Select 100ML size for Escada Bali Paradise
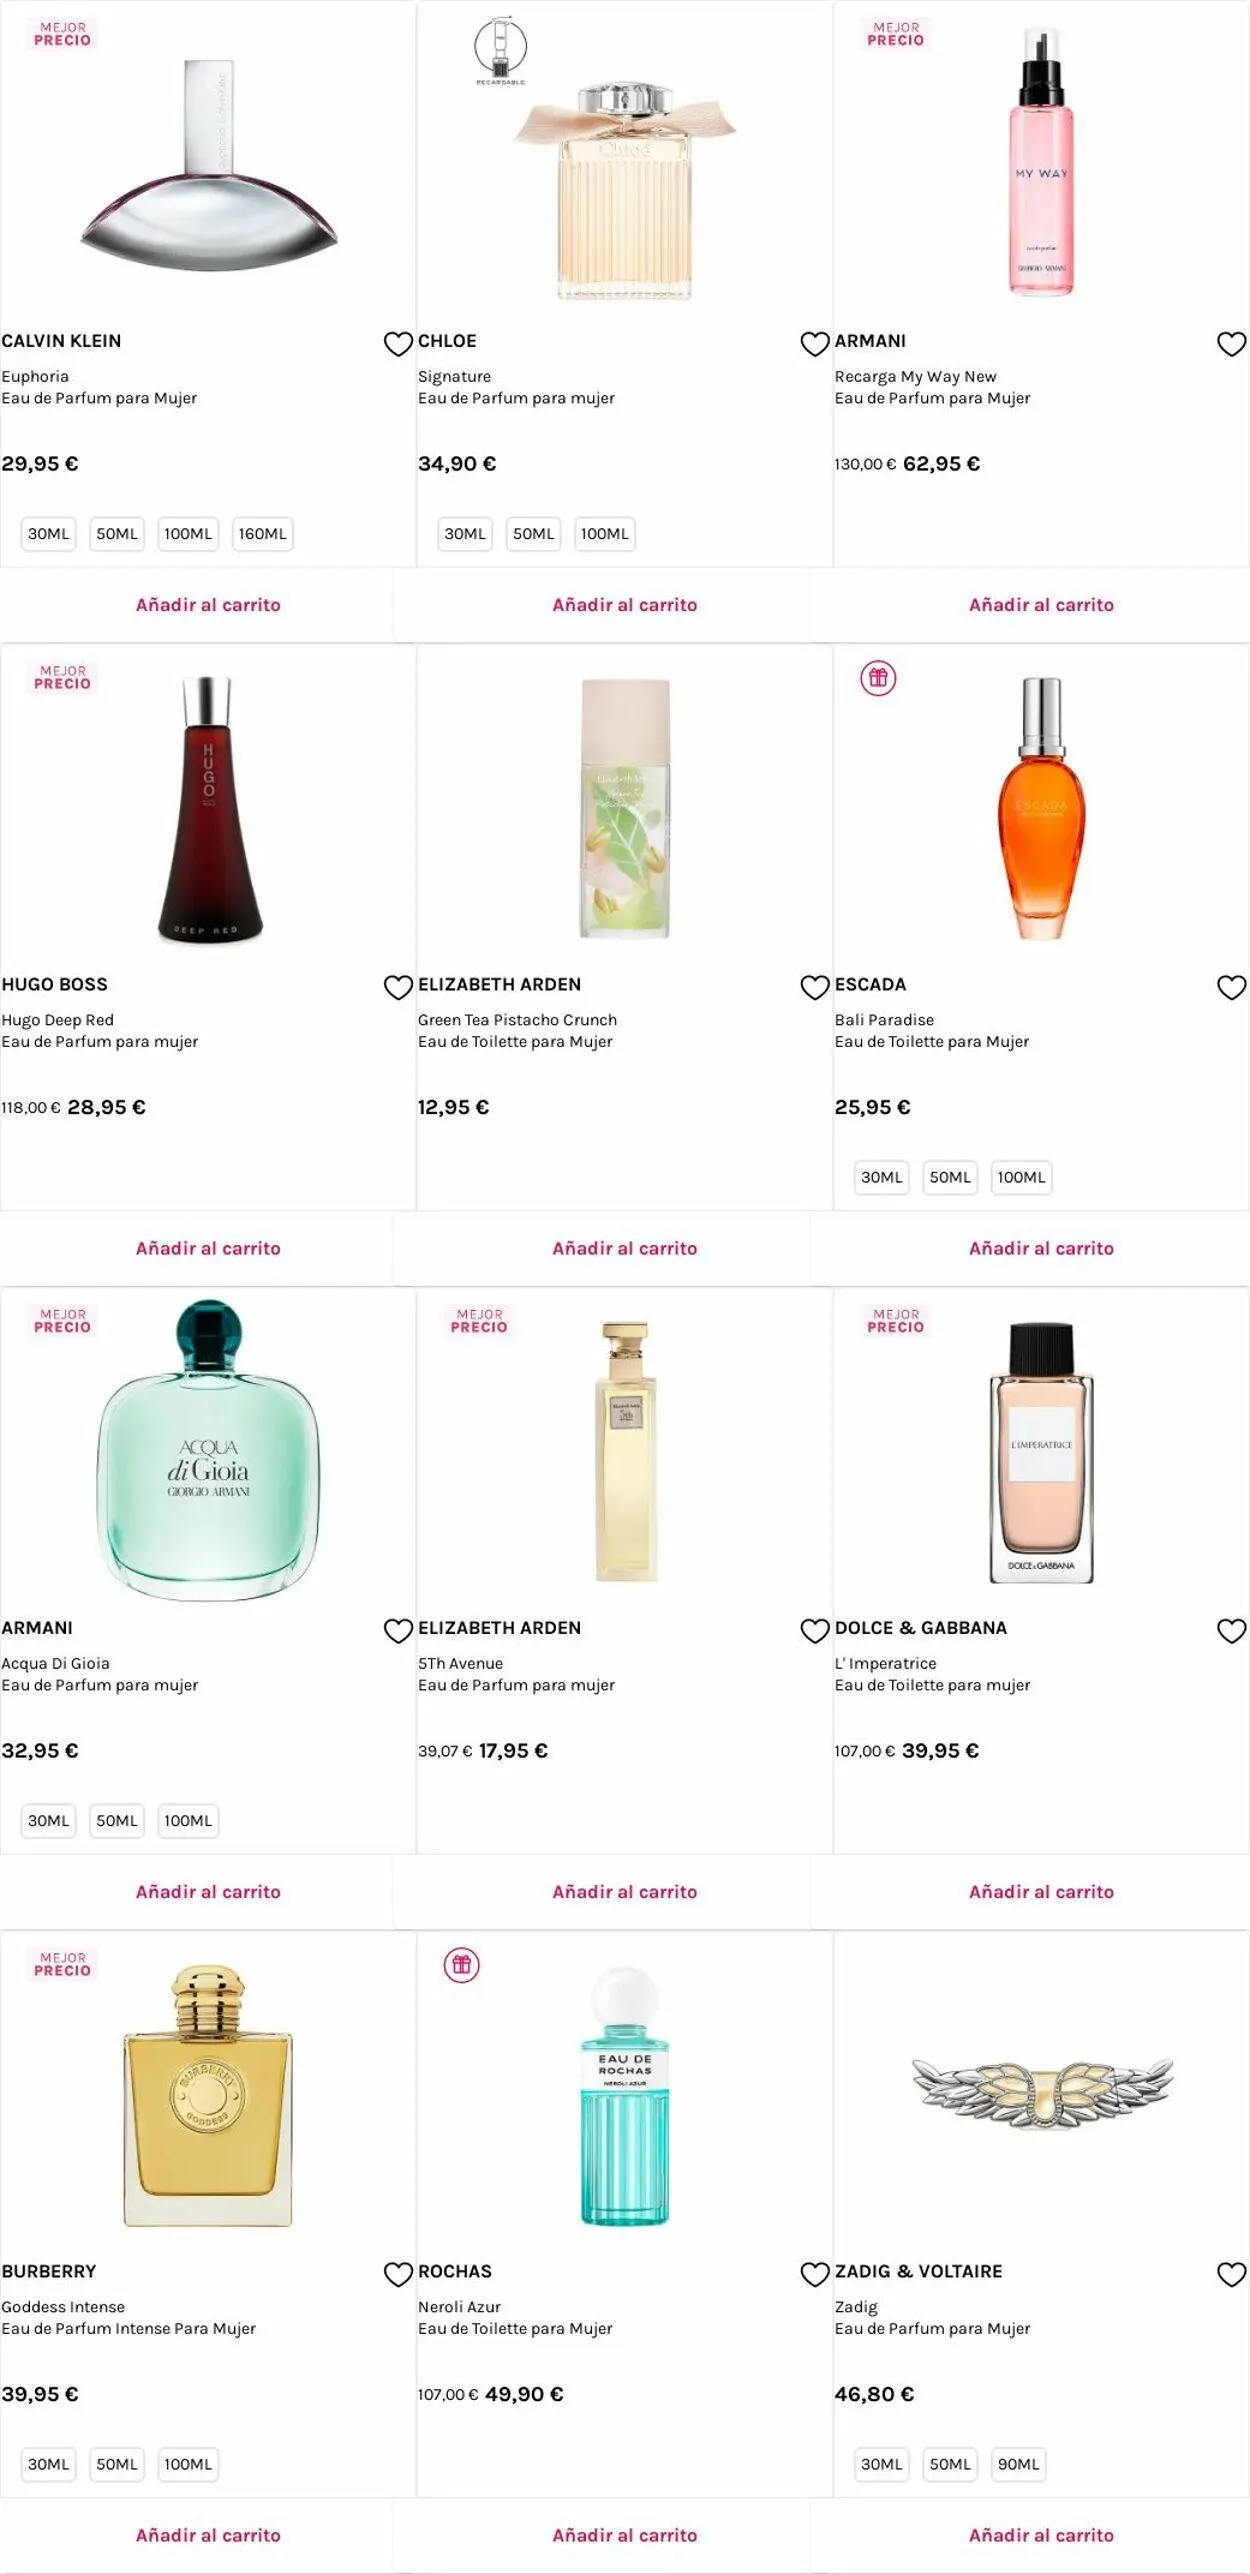Viewport: 1250px width, 2574px height. [1021, 1178]
